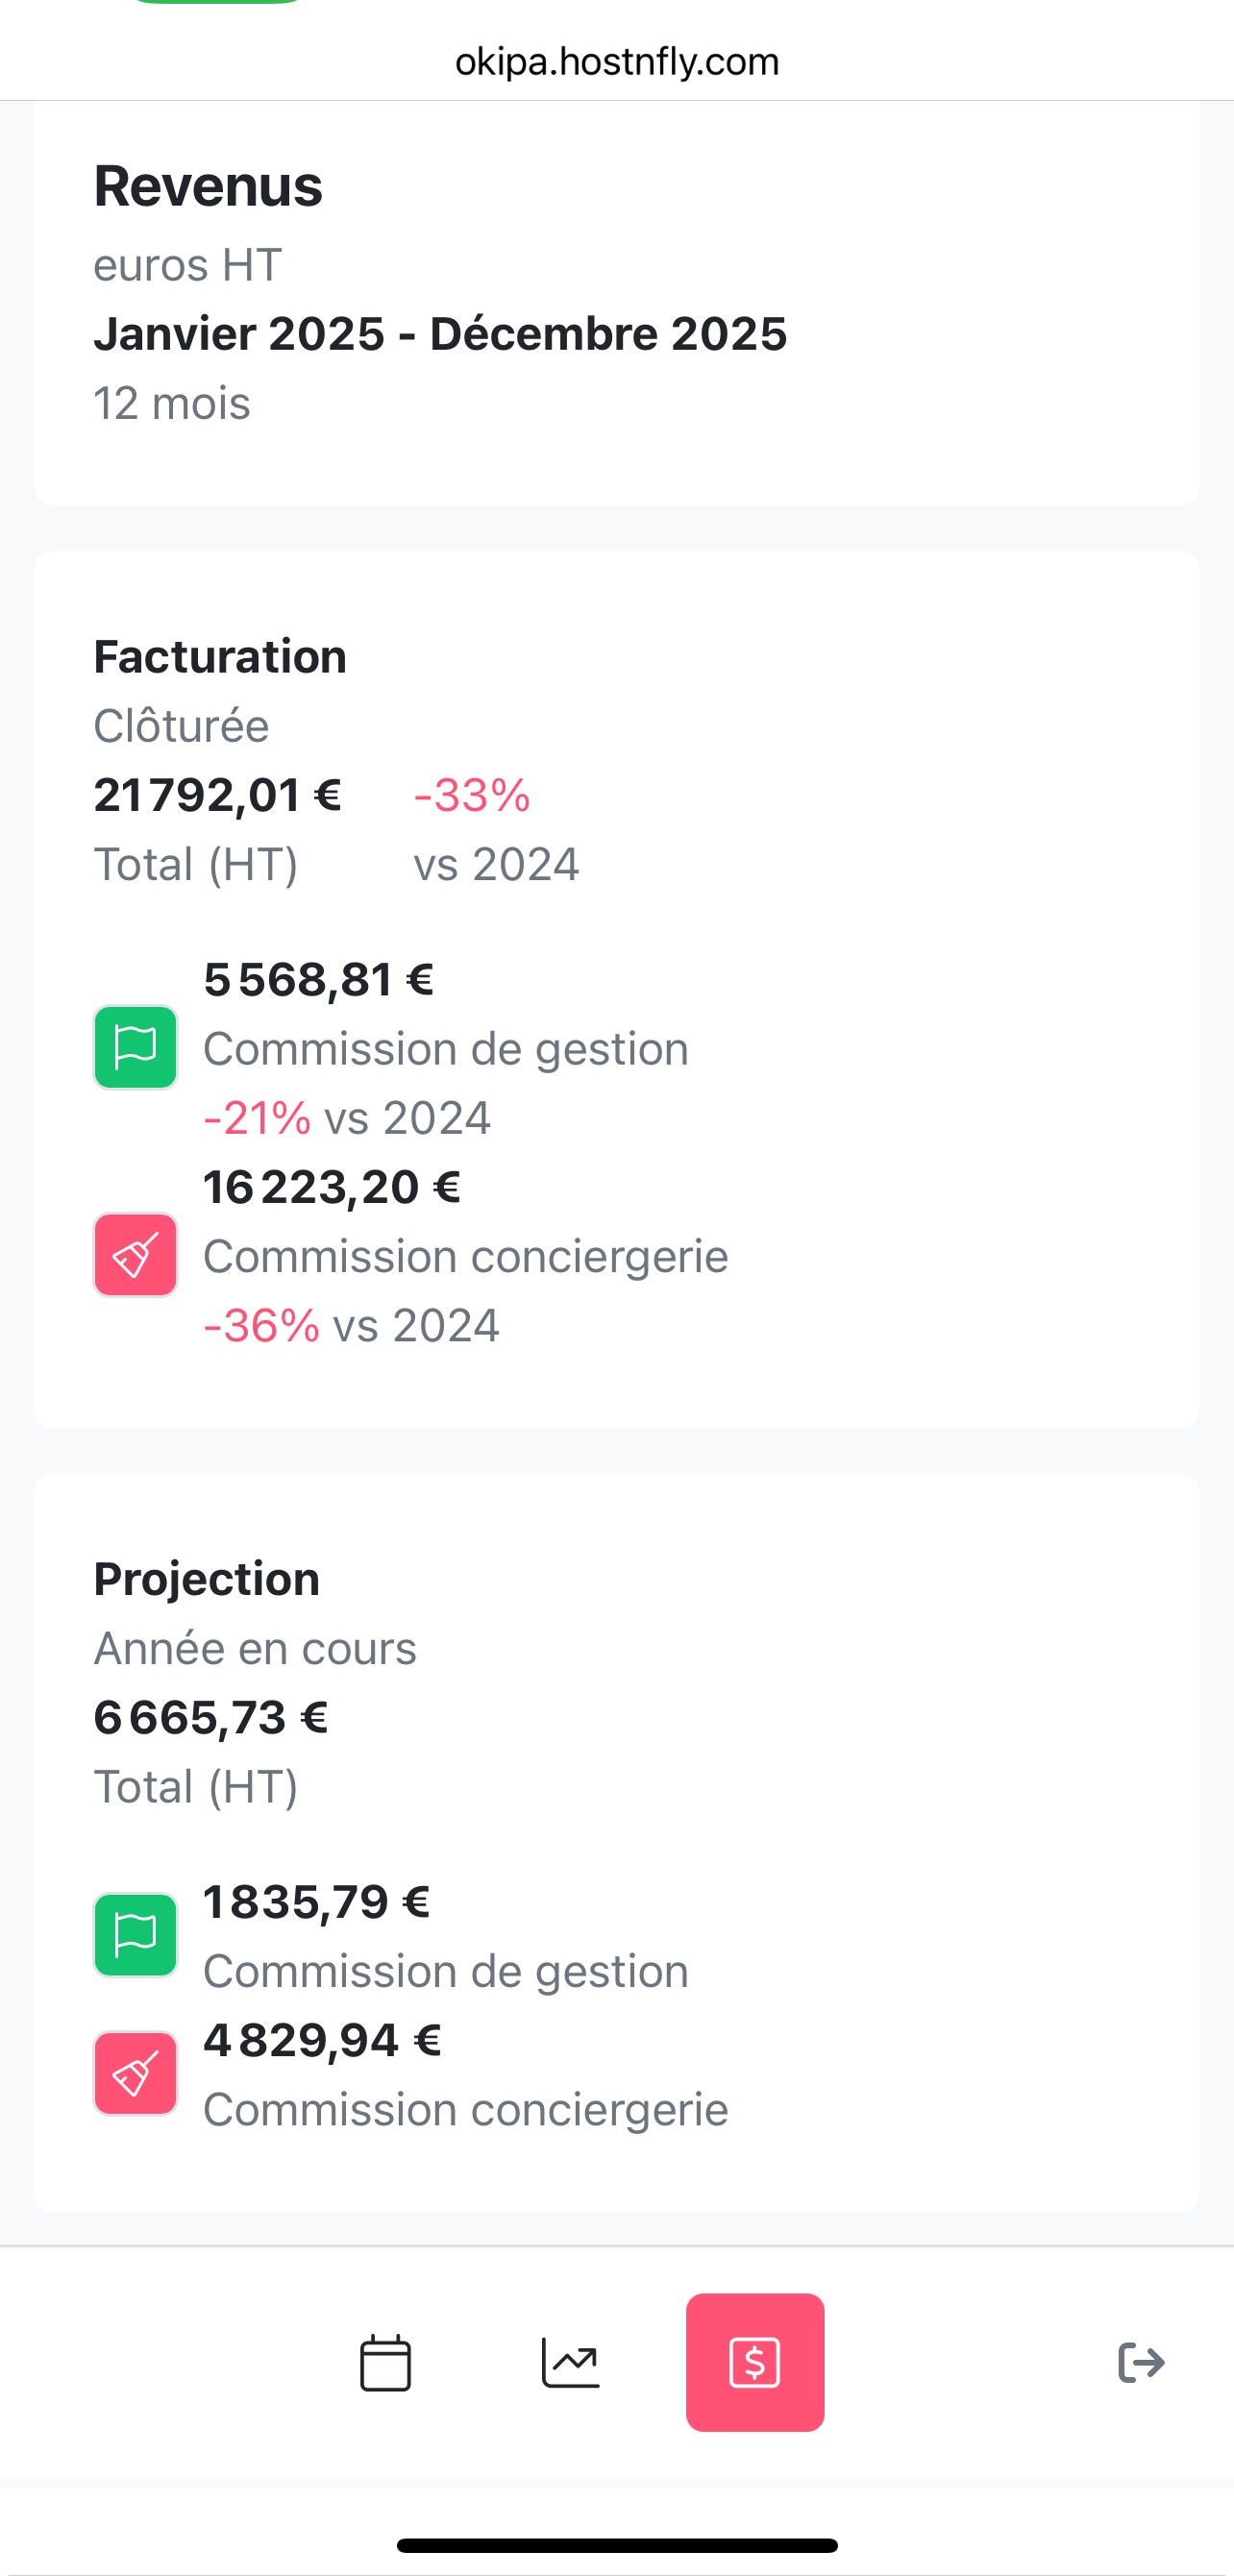Open the statistics chart tab
Screen dimensions: 1234x2576
570,2363
